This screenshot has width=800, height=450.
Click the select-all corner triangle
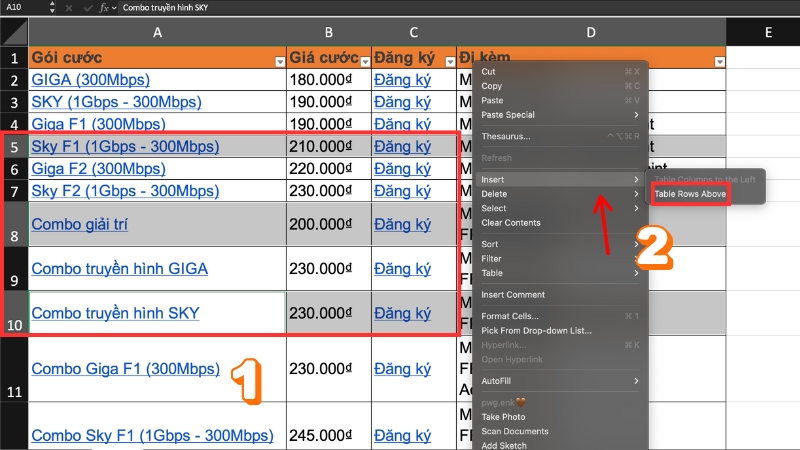click(14, 32)
